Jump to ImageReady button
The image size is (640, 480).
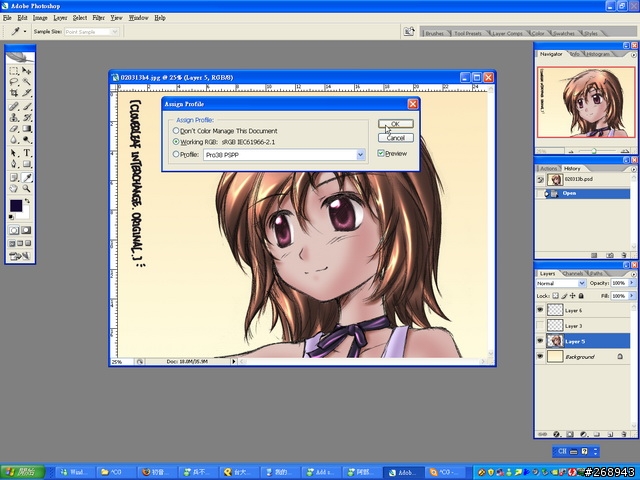click(x=20, y=256)
